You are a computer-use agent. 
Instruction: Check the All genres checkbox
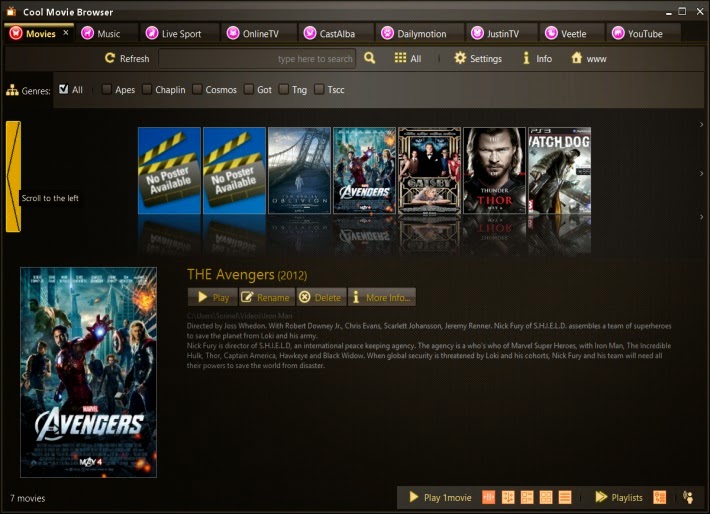[63, 89]
